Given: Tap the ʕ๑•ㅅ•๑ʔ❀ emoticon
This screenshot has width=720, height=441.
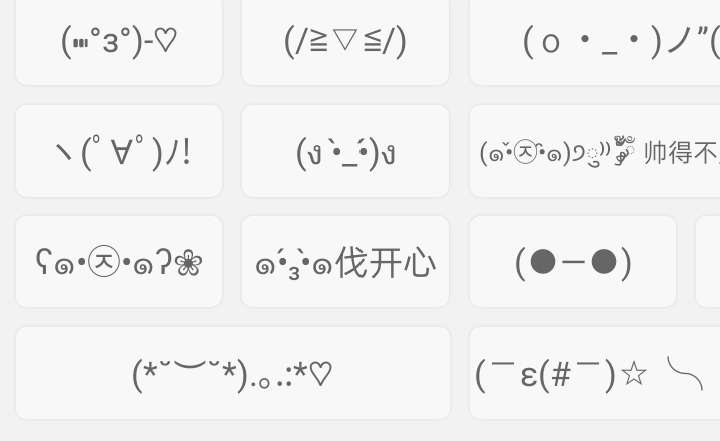Looking at the screenshot, I should [x=119, y=262].
